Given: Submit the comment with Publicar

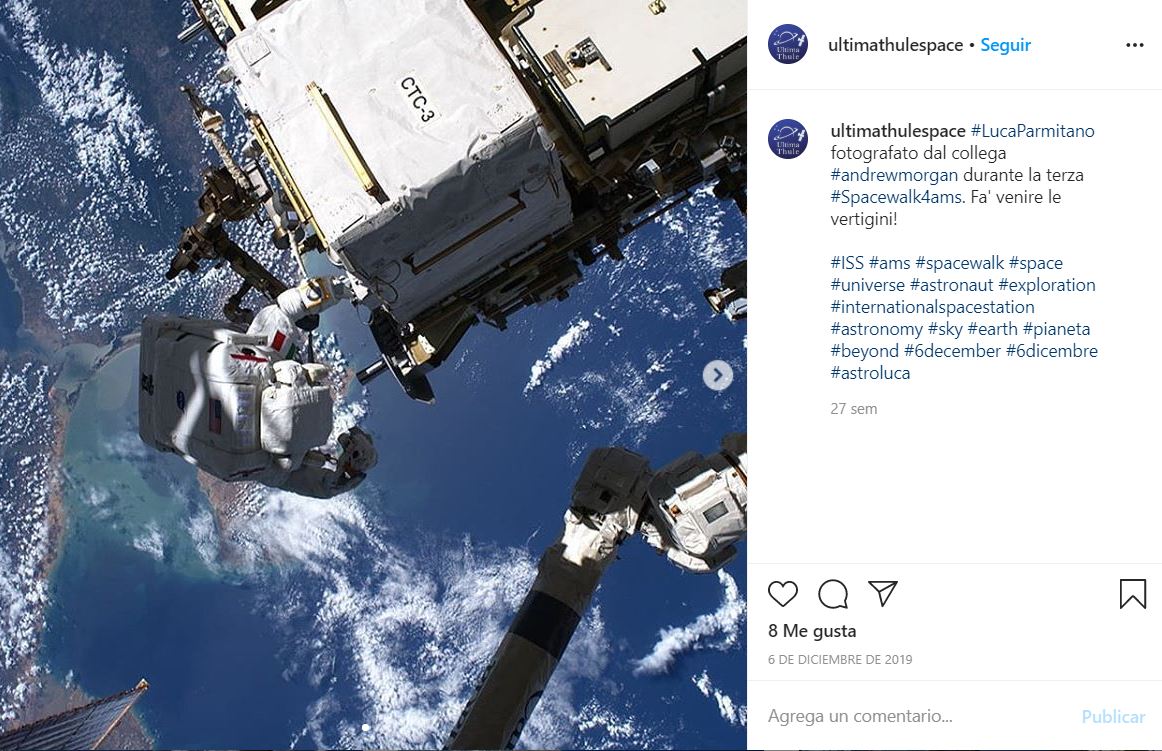Looking at the screenshot, I should [1113, 716].
